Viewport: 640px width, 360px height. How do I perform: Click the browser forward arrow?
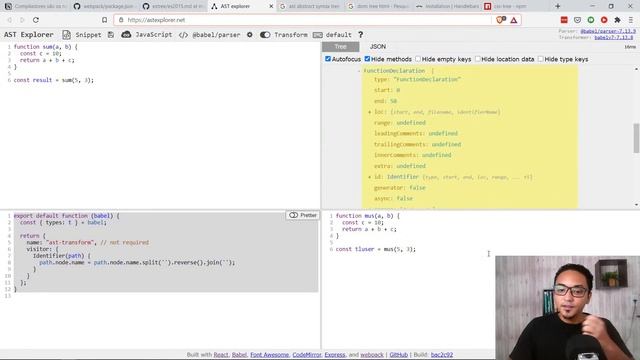[22, 20]
